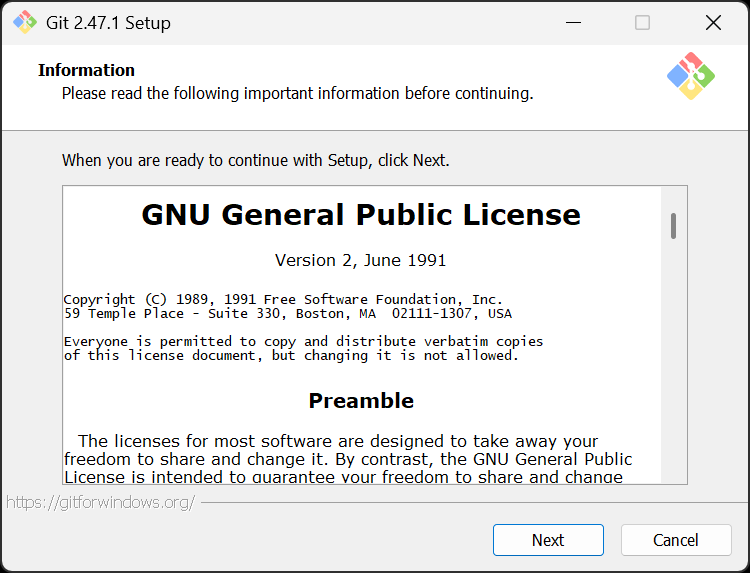Click the GNU General Public License heading
Viewport: 750px width, 573px height.
tap(361, 214)
